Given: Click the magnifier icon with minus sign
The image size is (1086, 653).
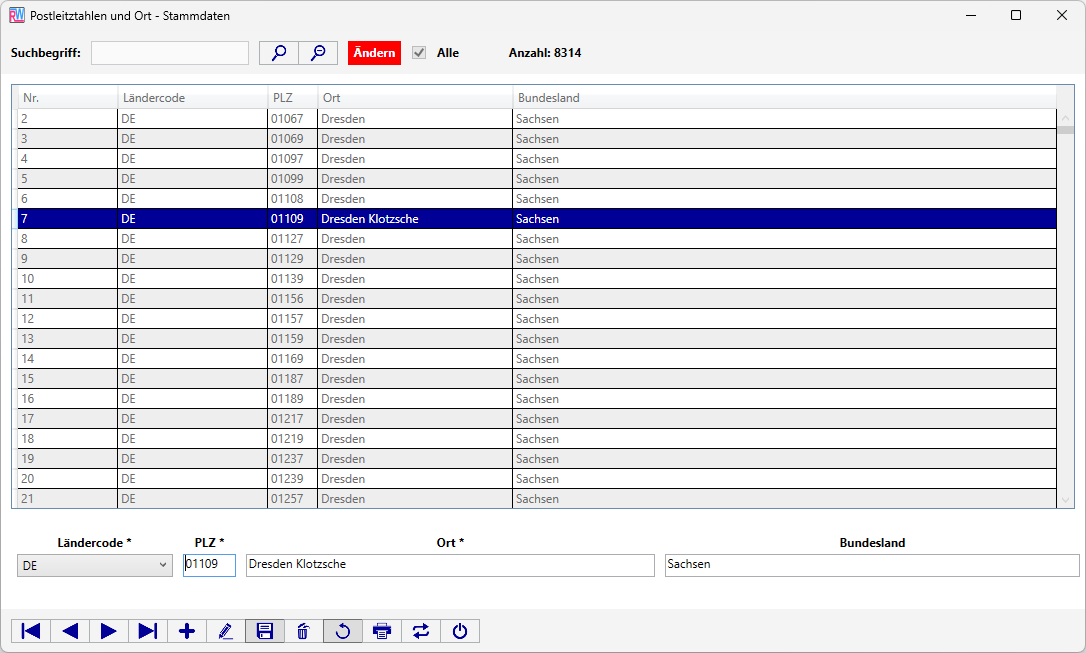Looking at the screenshot, I should [318, 53].
